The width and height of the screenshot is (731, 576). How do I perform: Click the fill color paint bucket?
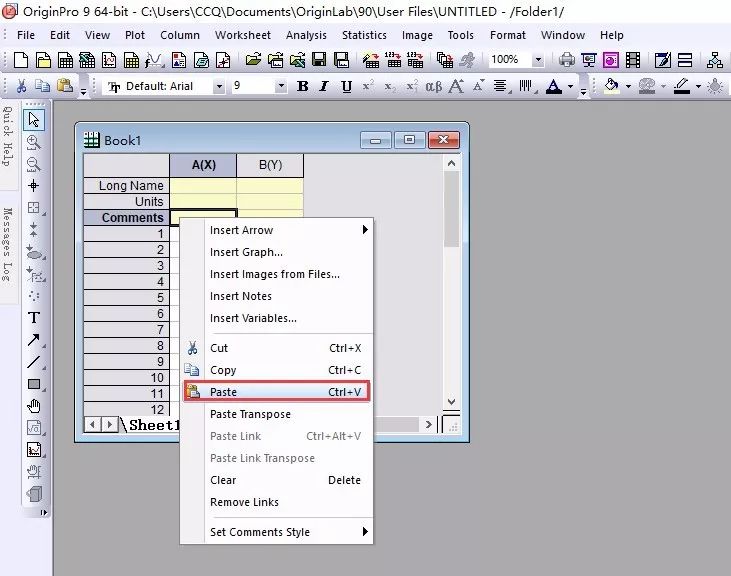pyautogui.click(x=612, y=86)
